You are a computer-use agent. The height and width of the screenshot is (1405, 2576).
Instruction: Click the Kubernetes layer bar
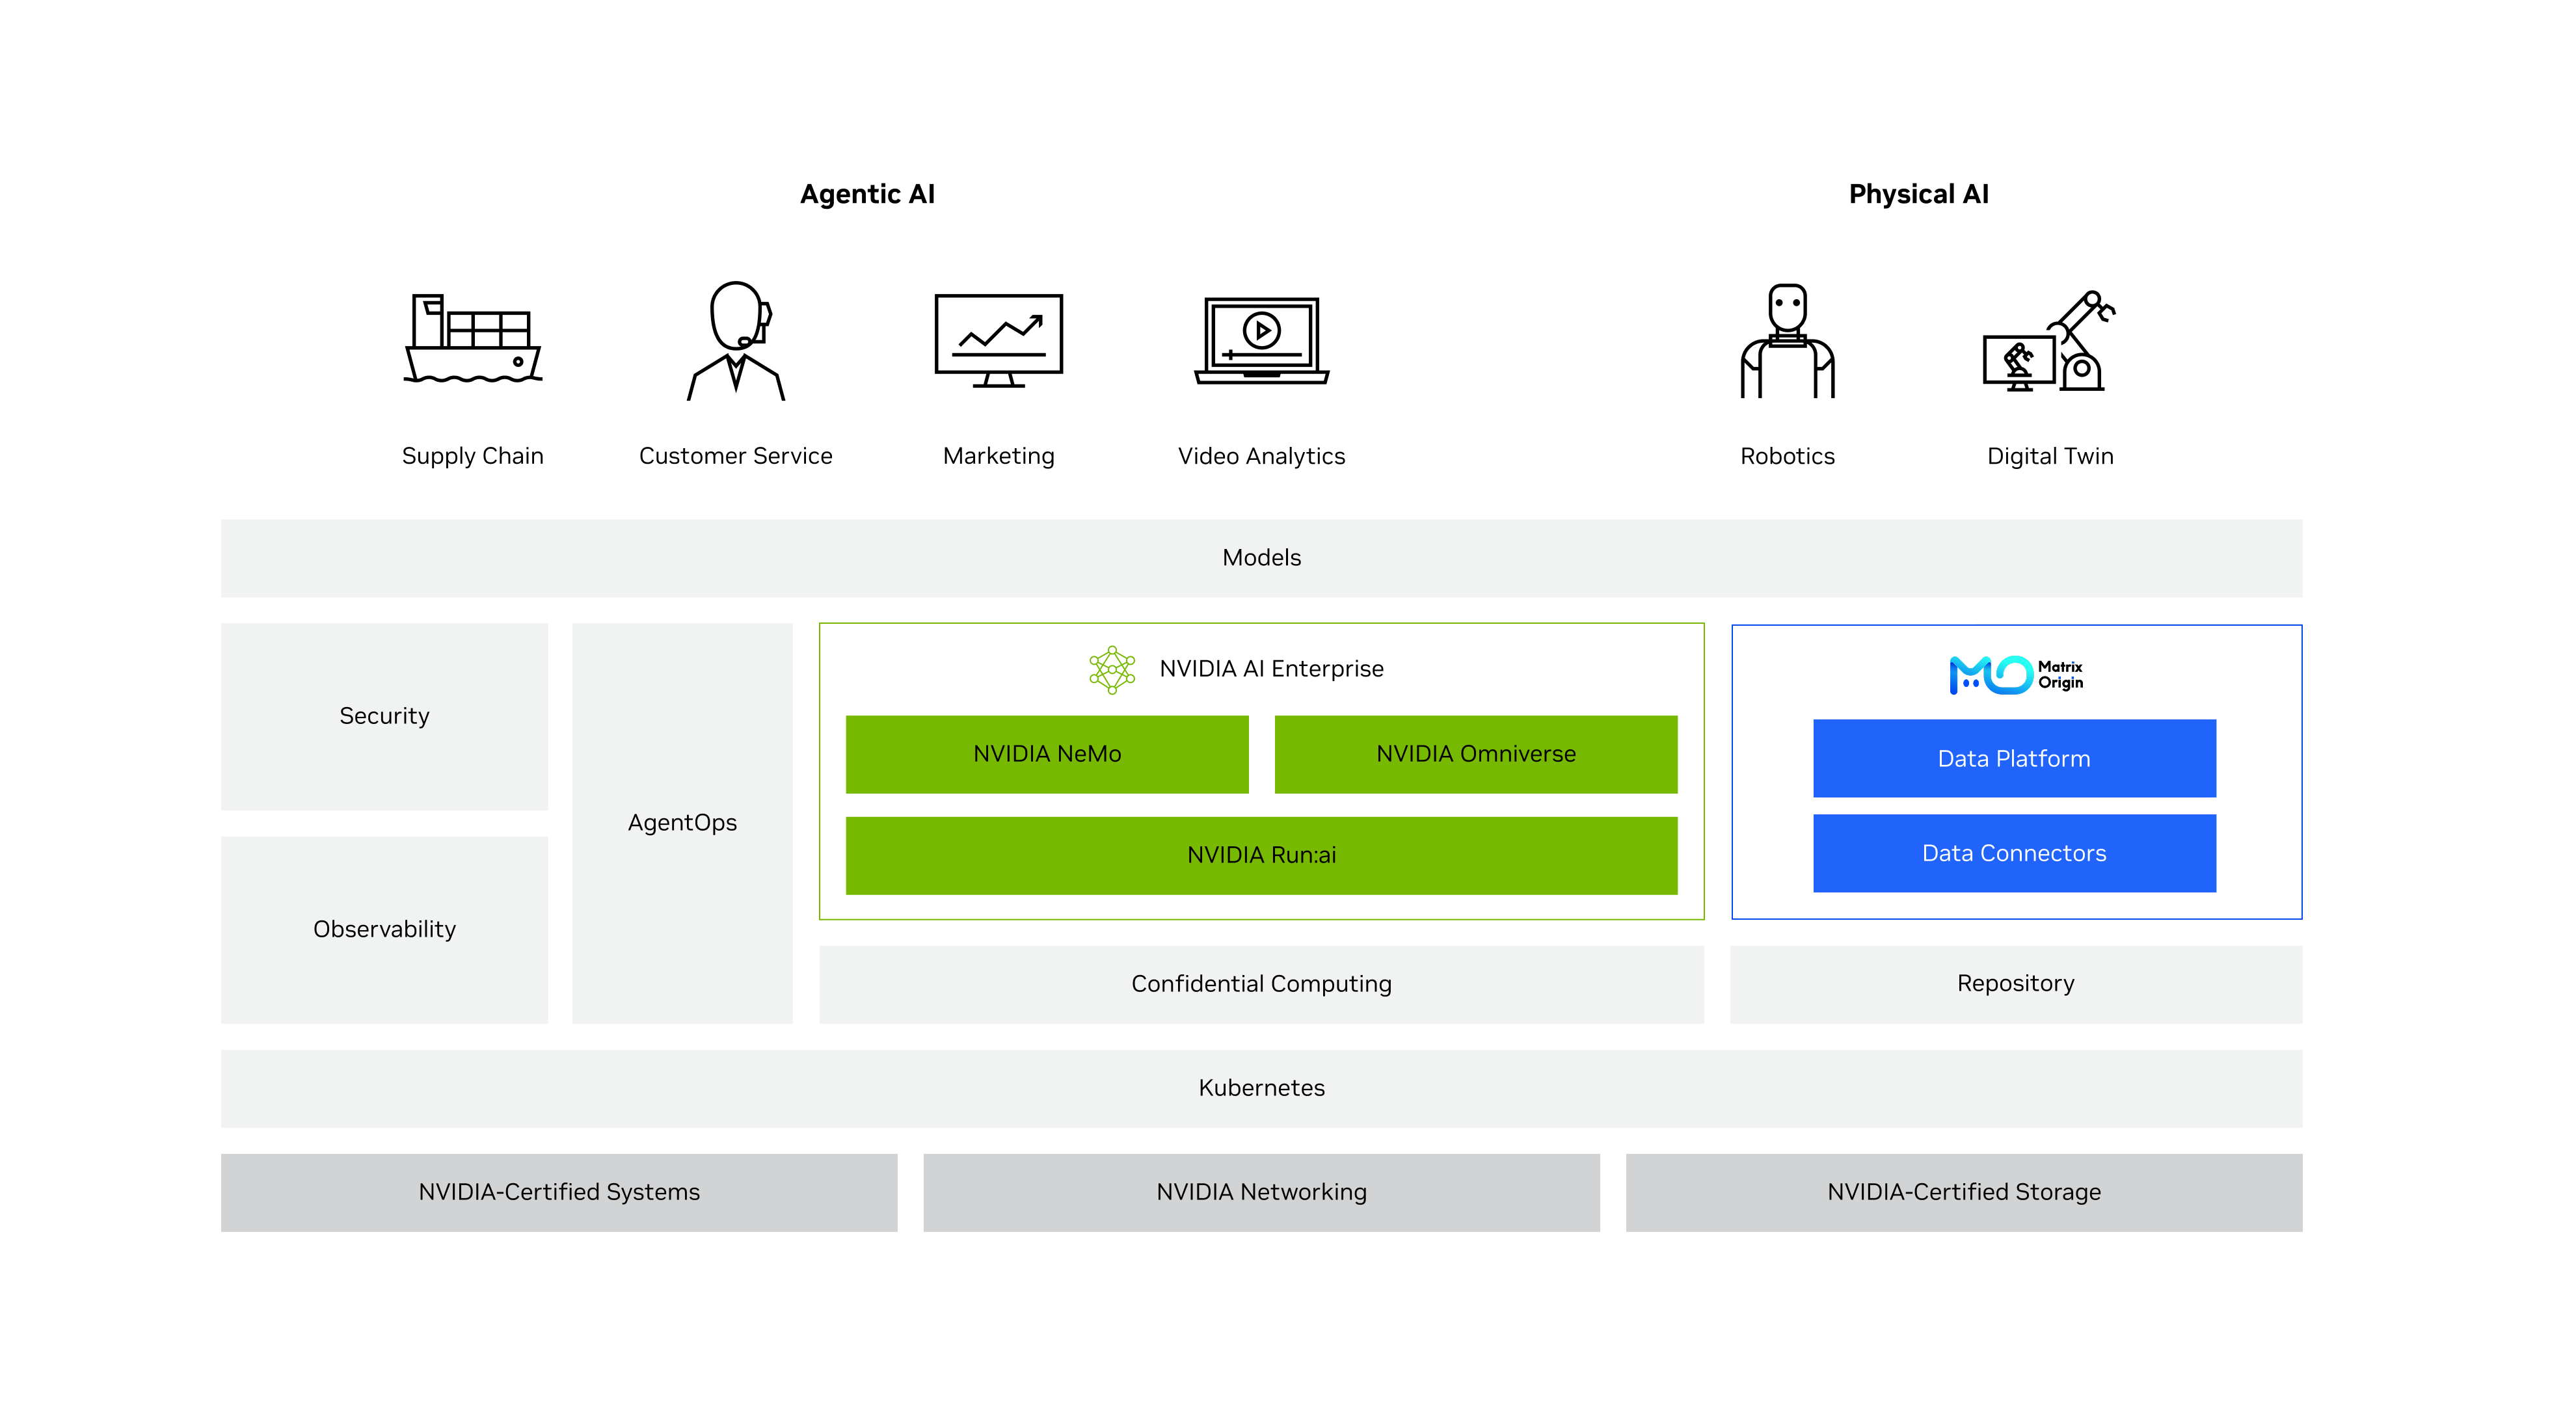(1262, 1089)
